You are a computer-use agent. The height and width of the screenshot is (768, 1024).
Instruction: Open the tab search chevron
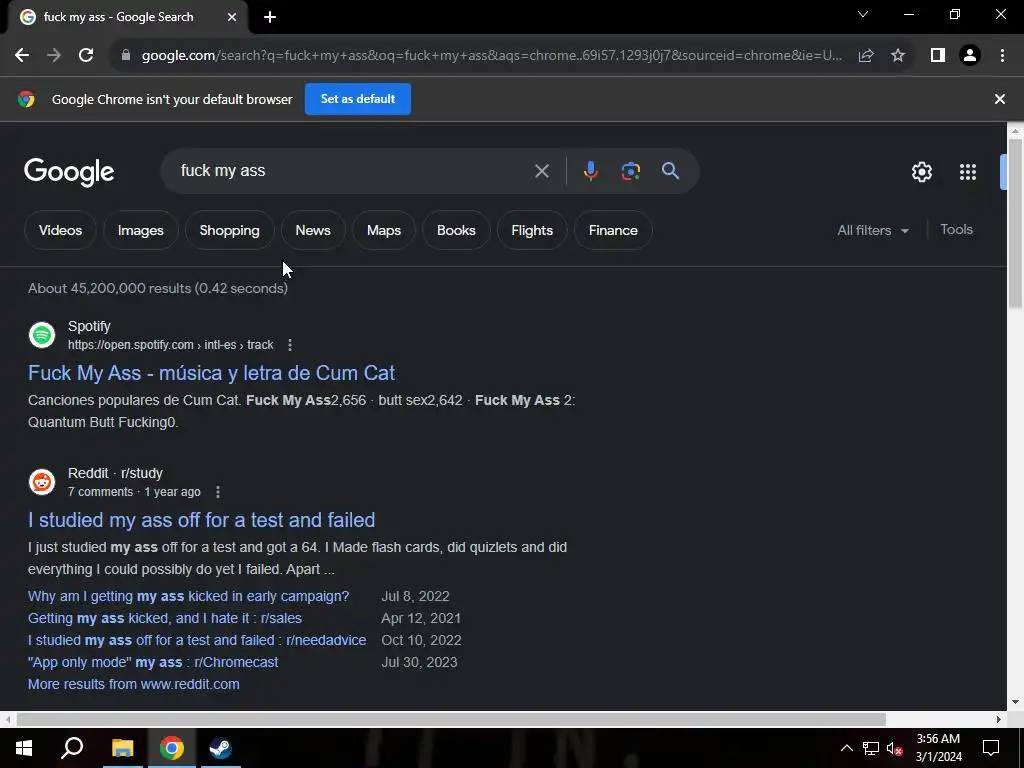(x=863, y=14)
